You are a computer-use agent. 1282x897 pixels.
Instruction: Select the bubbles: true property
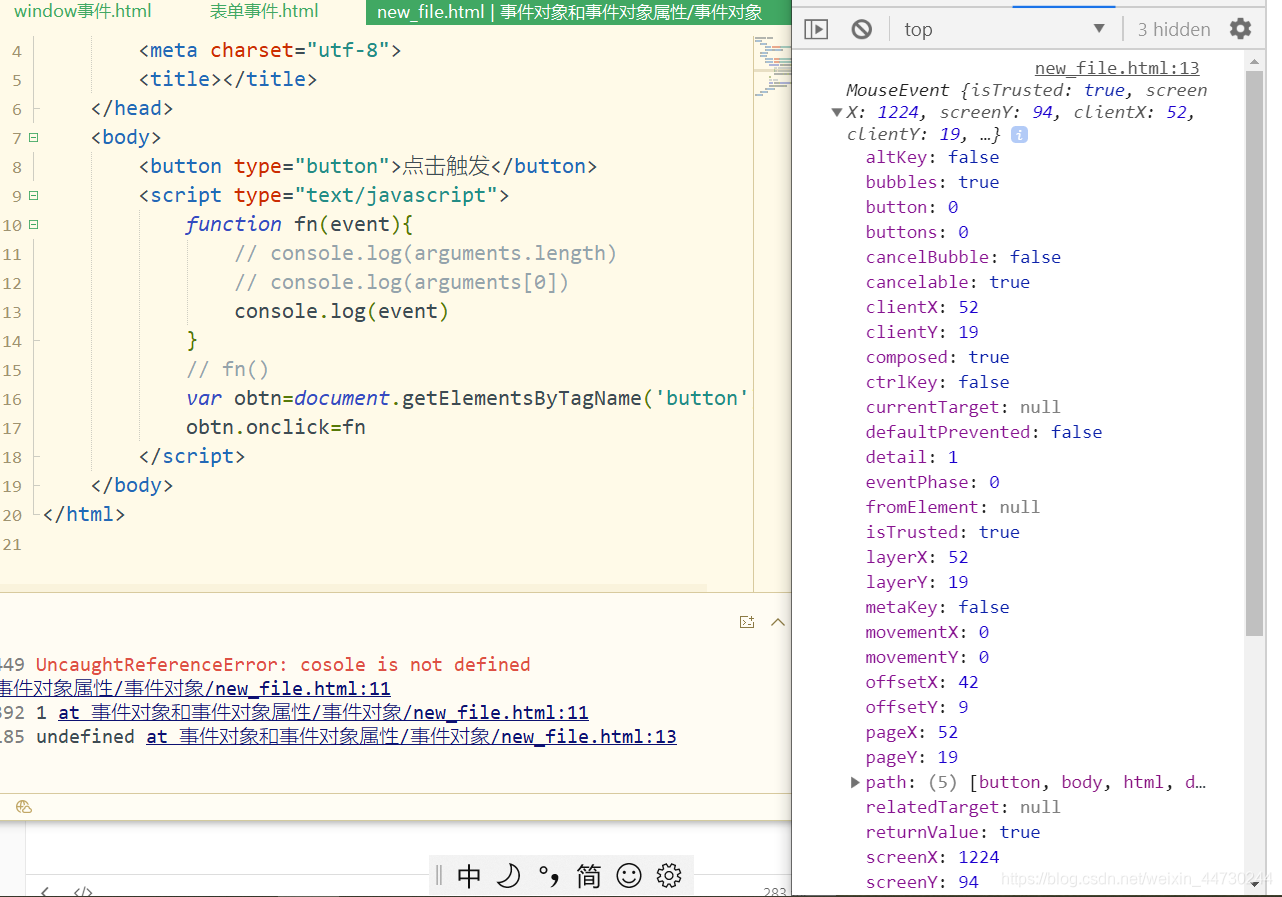point(933,182)
